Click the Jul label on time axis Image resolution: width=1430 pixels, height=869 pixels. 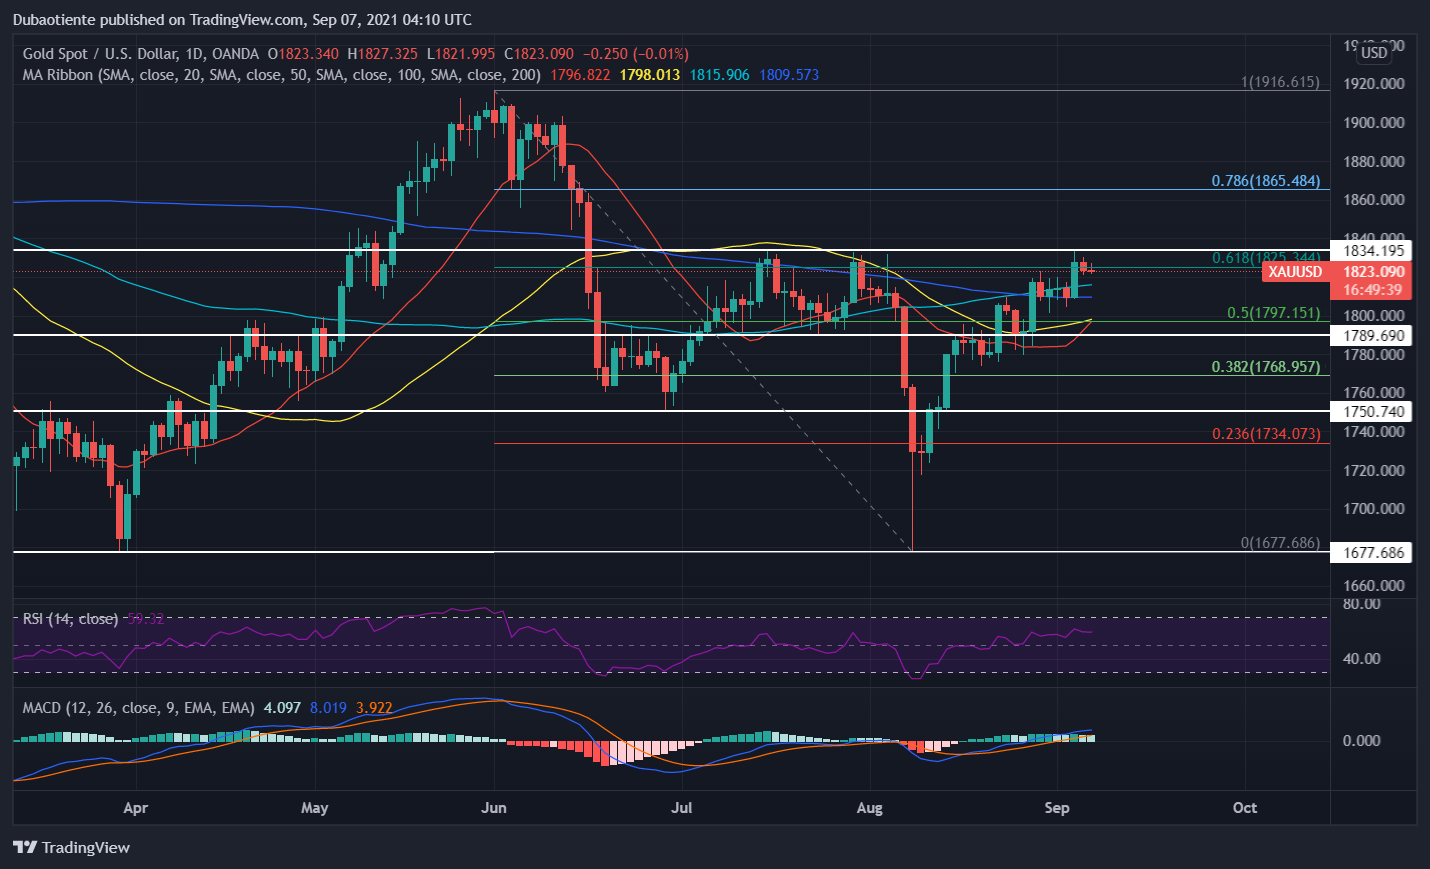681,808
